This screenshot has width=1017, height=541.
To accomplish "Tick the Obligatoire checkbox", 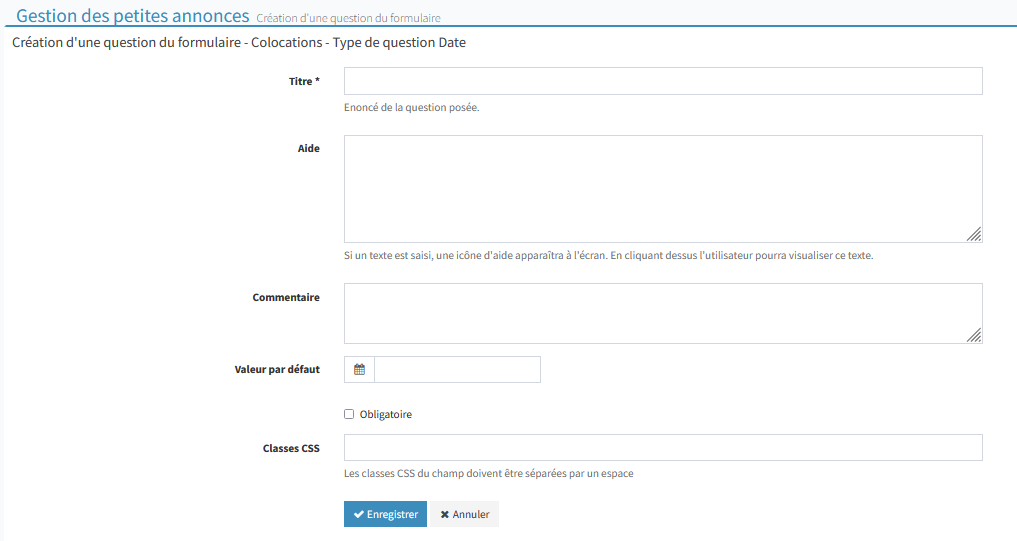I will click(x=349, y=414).
